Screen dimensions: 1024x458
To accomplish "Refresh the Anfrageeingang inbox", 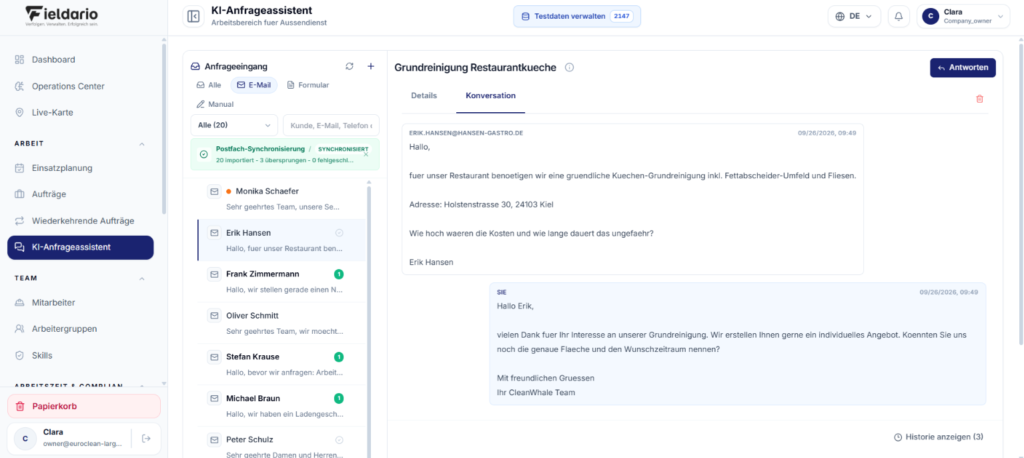I will click(349, 66).
